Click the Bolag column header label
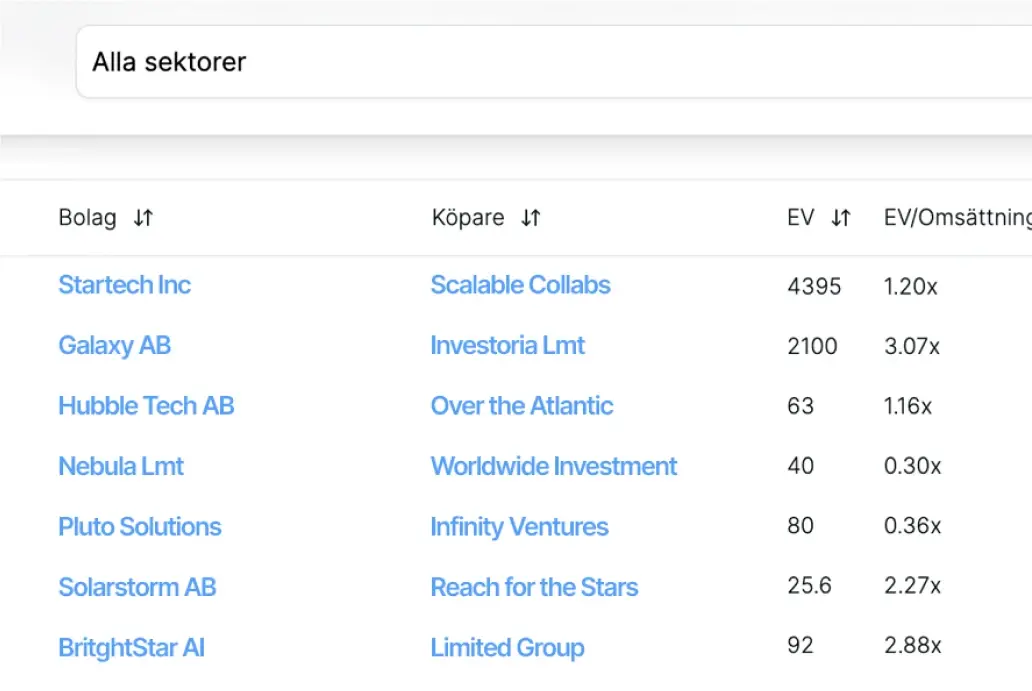This screenshot has width=1032, height=691. (87, 218)
